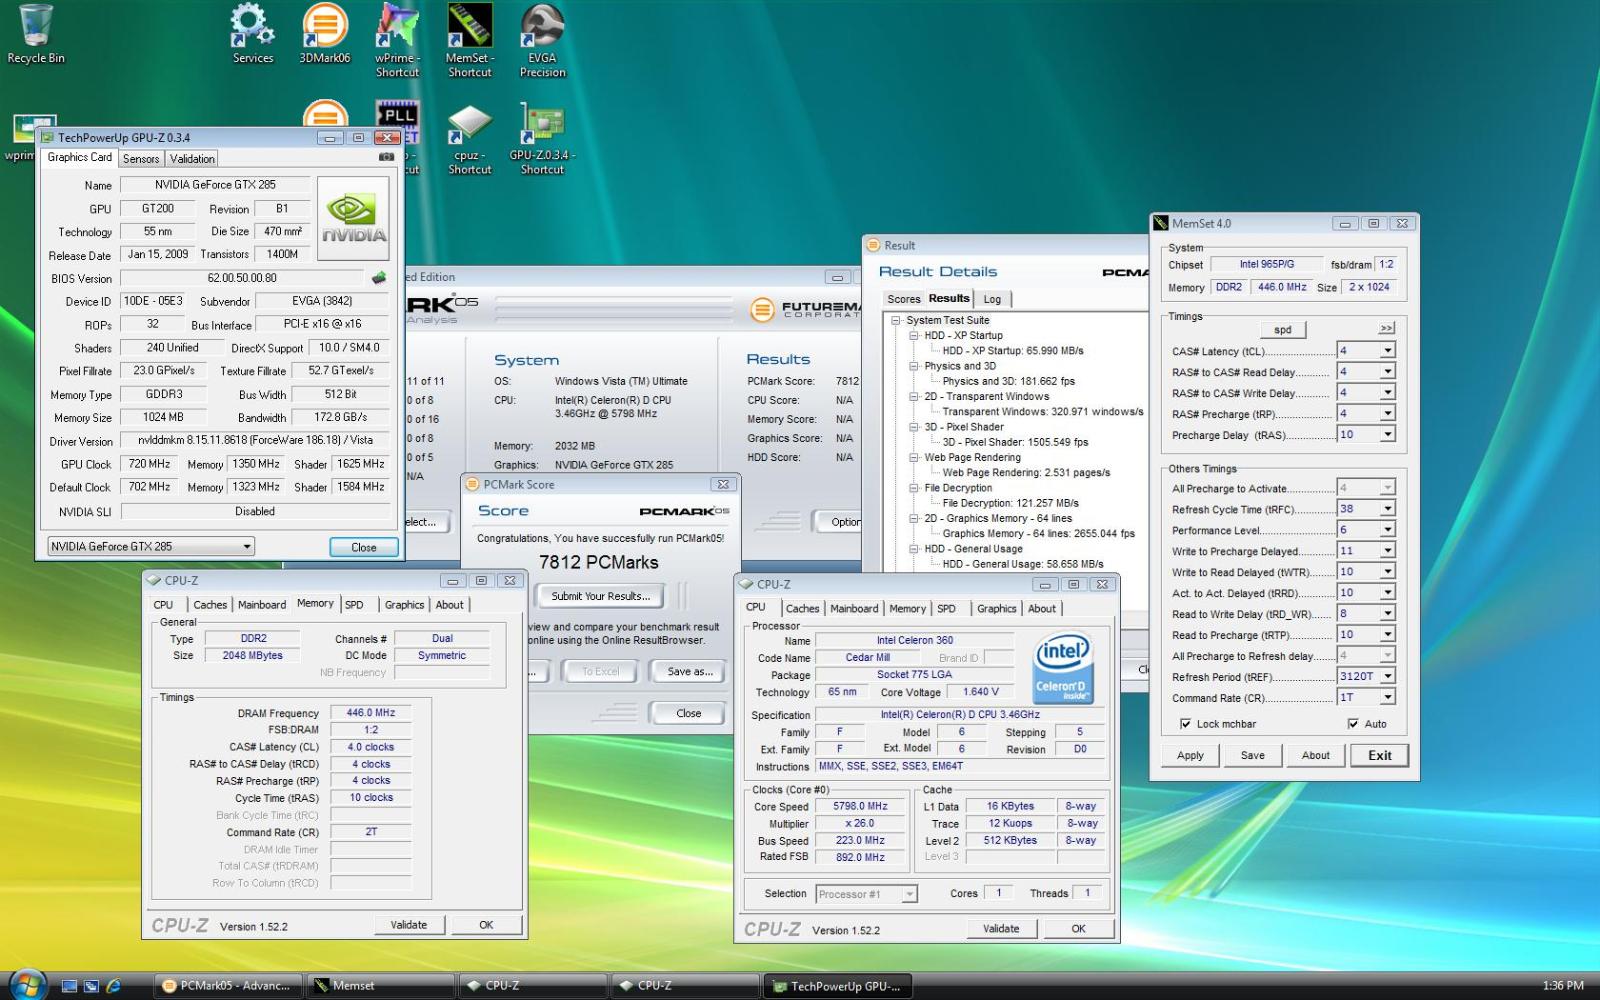Switch to PCMark05 taskbar button
Image resolution: width=1600 pixels, height=1000 pixels.
(227, 986)
